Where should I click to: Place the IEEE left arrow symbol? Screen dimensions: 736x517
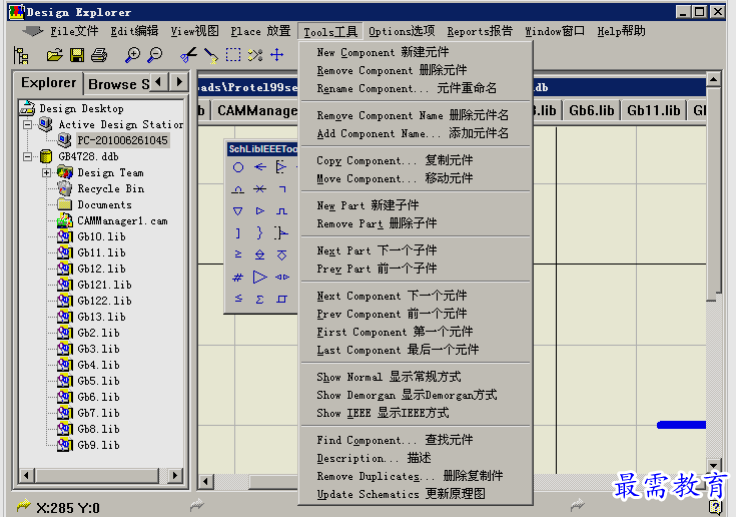tap(260, 167)
